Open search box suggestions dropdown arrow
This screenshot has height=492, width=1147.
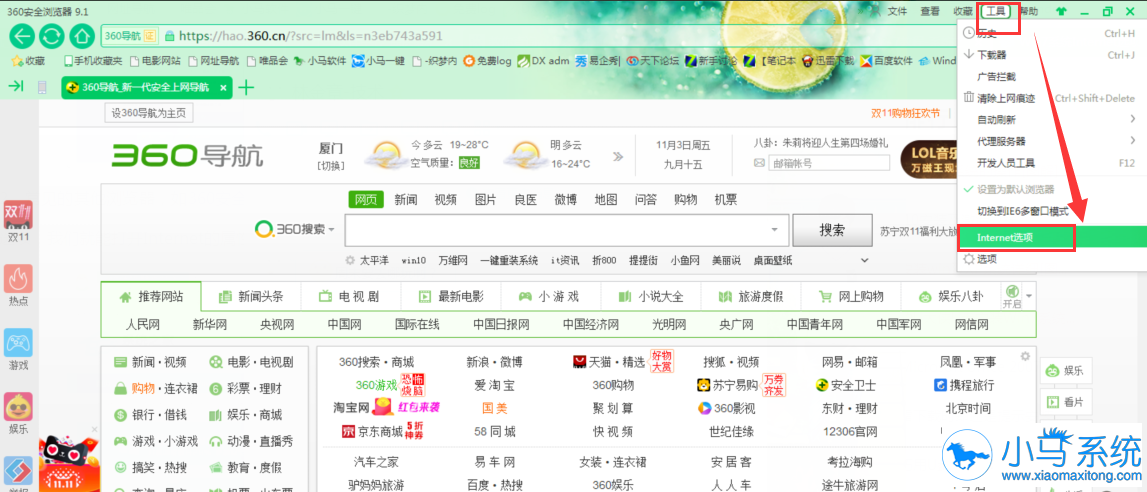pyautogui.click(x=775, y=230)
